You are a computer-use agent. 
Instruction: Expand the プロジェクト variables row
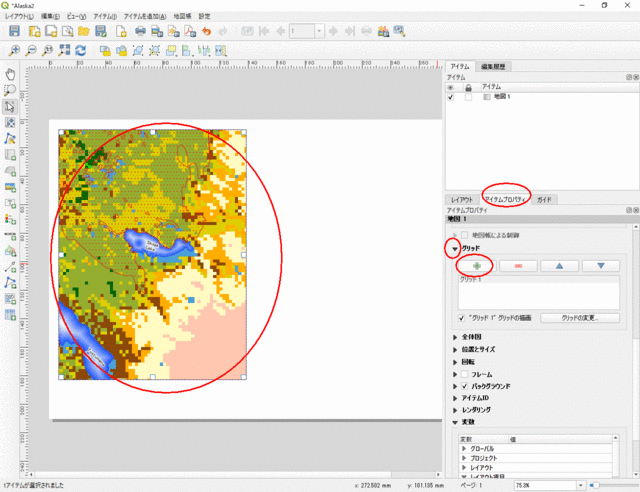pos(464,458)
